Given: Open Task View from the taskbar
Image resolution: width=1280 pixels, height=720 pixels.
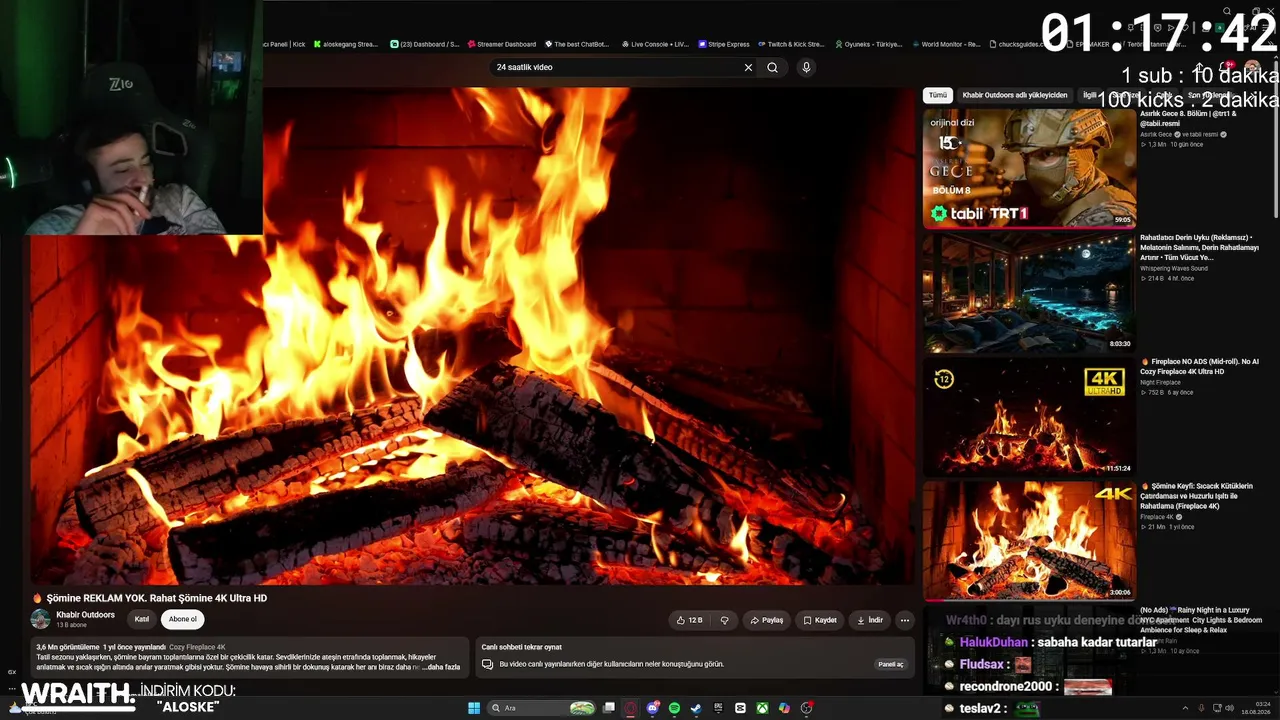Looking at the screenshot, I should (x=608, y=708).
